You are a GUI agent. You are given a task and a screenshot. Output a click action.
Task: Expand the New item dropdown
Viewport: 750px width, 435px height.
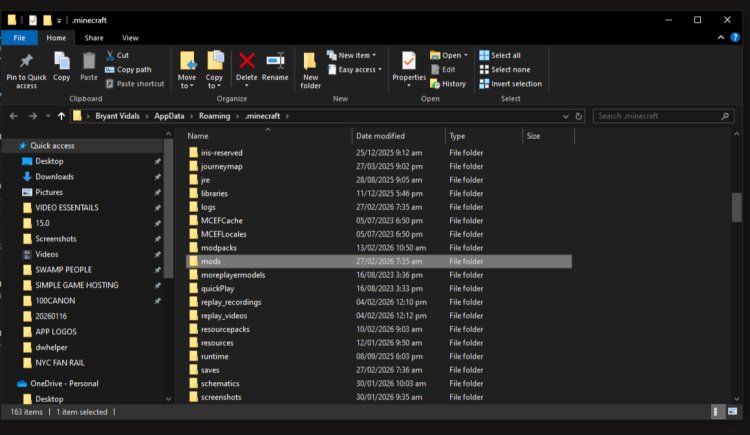coord(354,55)
